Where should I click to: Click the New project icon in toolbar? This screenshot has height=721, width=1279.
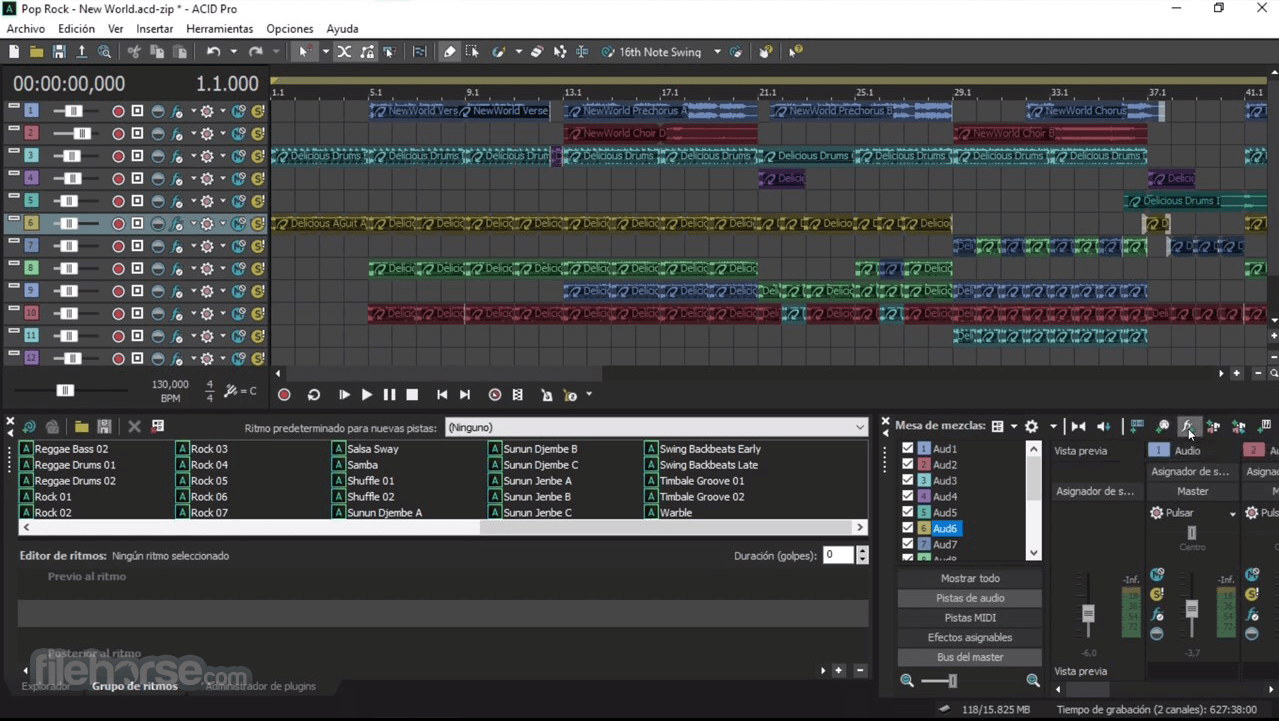[14, 52]
